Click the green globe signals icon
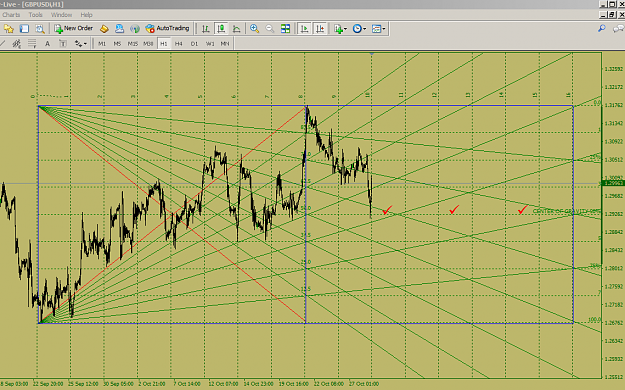 [135, 29]
